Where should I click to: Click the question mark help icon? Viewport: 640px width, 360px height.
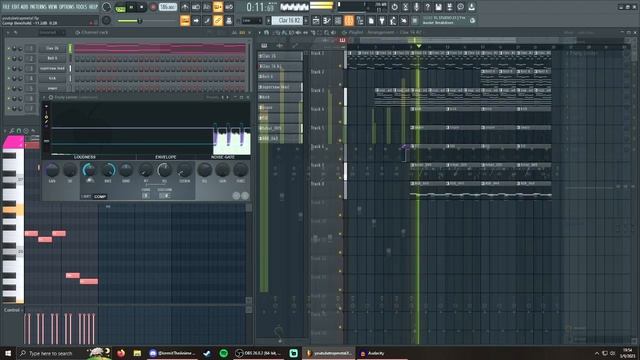coord(427,7)
